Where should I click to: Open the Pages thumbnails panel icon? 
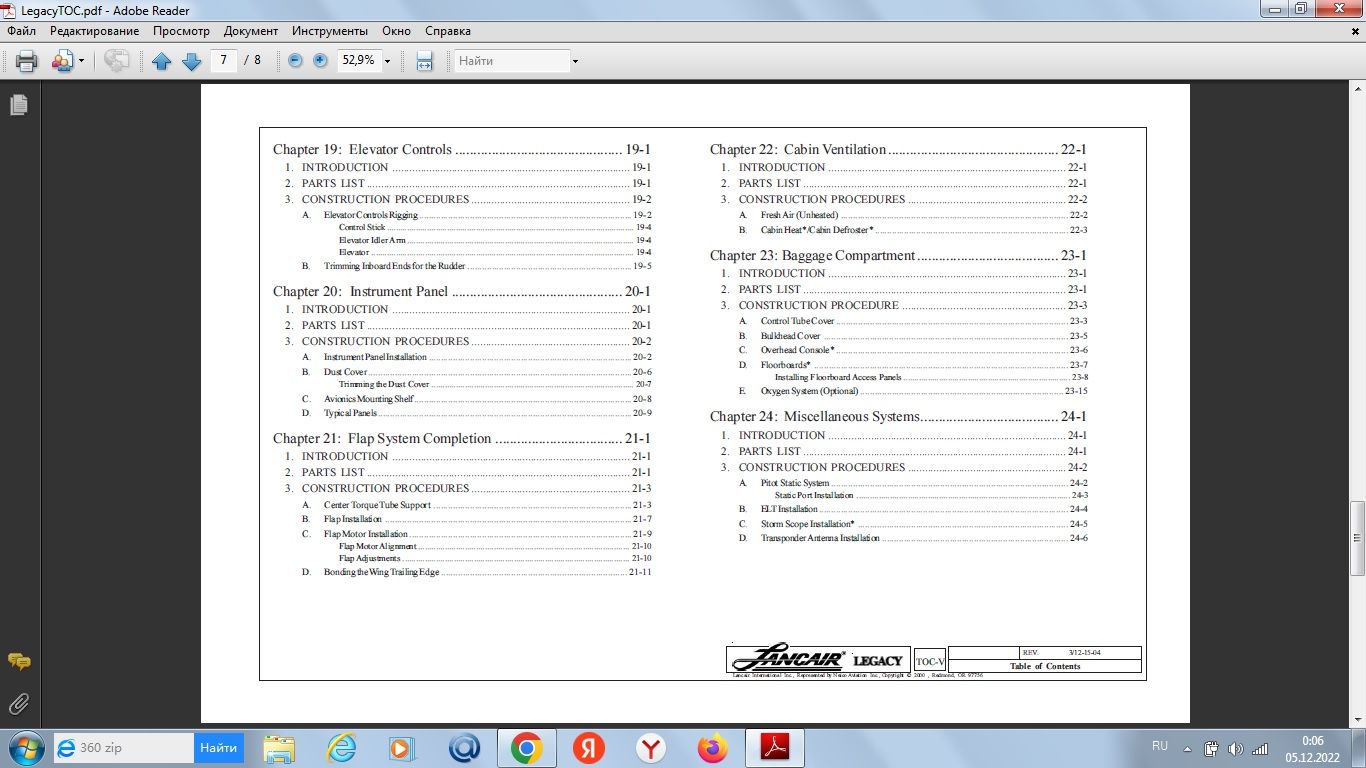click(18, 105)
